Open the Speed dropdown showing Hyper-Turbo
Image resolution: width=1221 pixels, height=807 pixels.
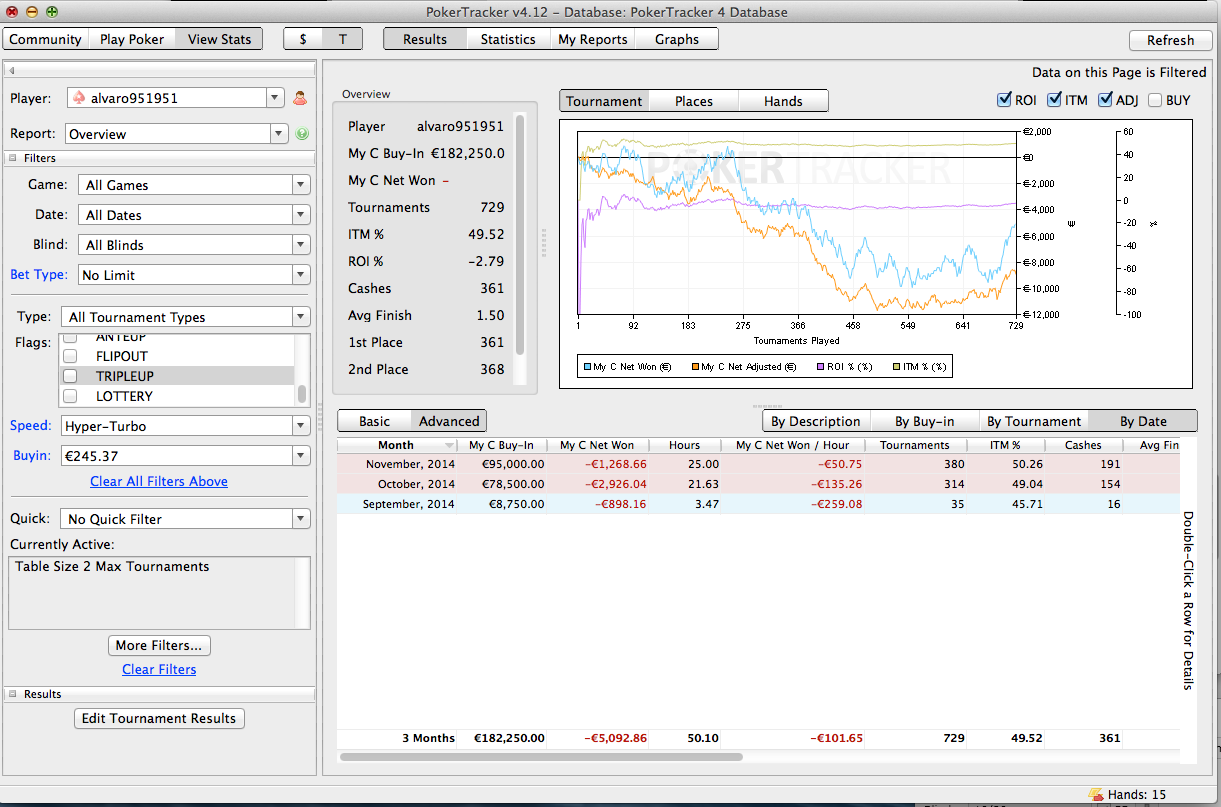tap(301, 426)
